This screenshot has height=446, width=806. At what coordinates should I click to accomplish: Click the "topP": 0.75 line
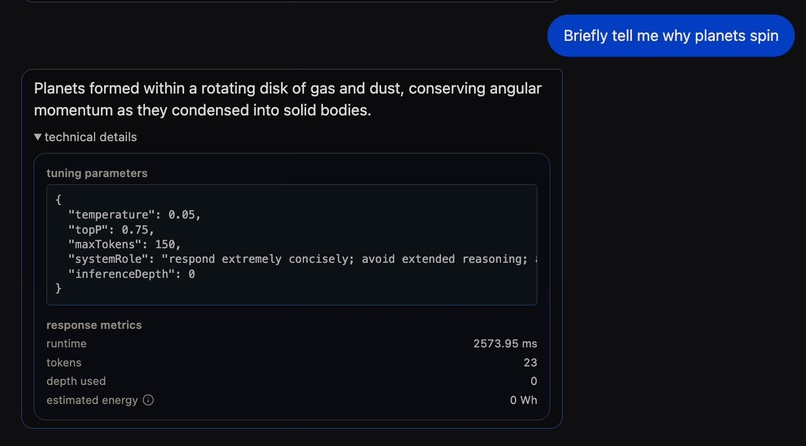click(110, 229)
